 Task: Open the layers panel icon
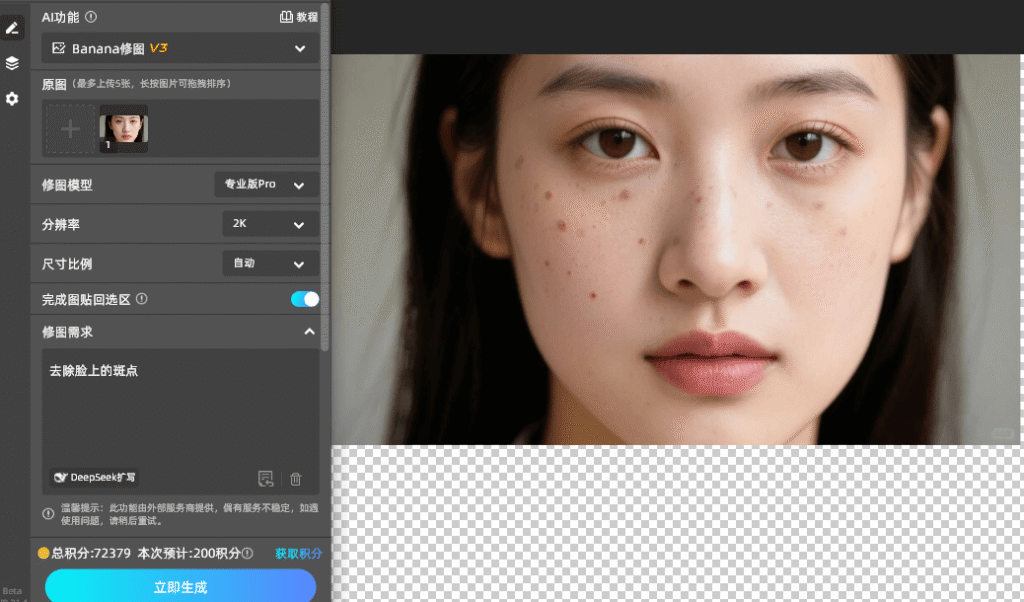pyautogui.click(x=12, y=63)
